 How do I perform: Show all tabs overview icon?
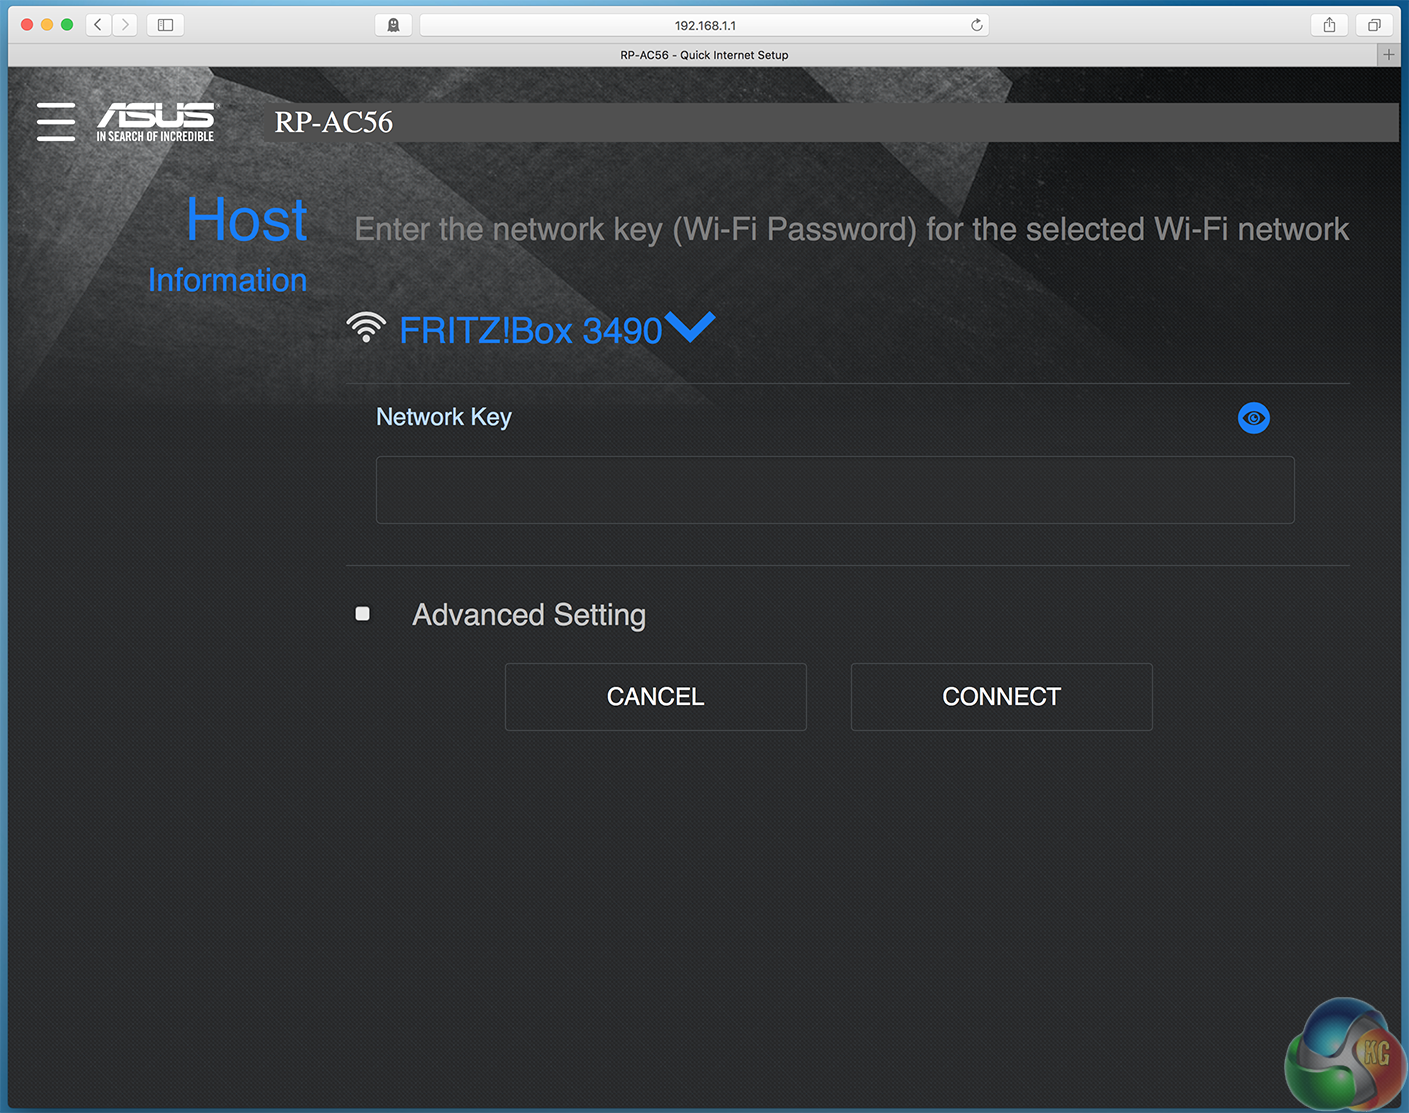pos(1374,25)
